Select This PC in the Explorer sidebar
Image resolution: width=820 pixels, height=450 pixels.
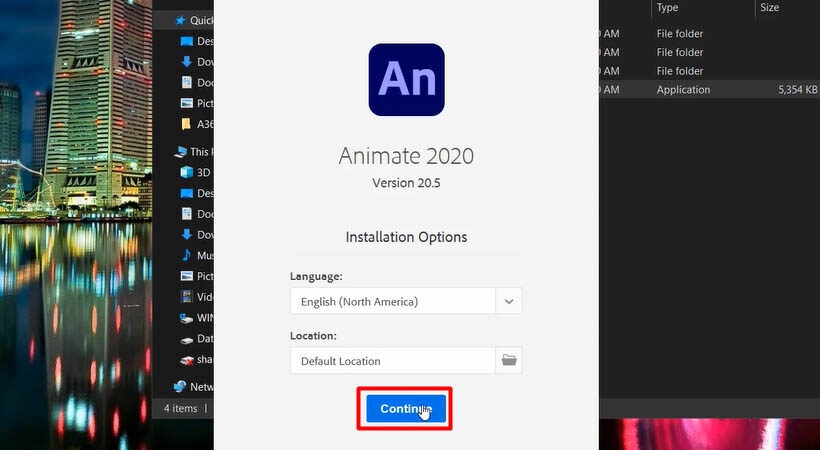click(x=194, y=152)
